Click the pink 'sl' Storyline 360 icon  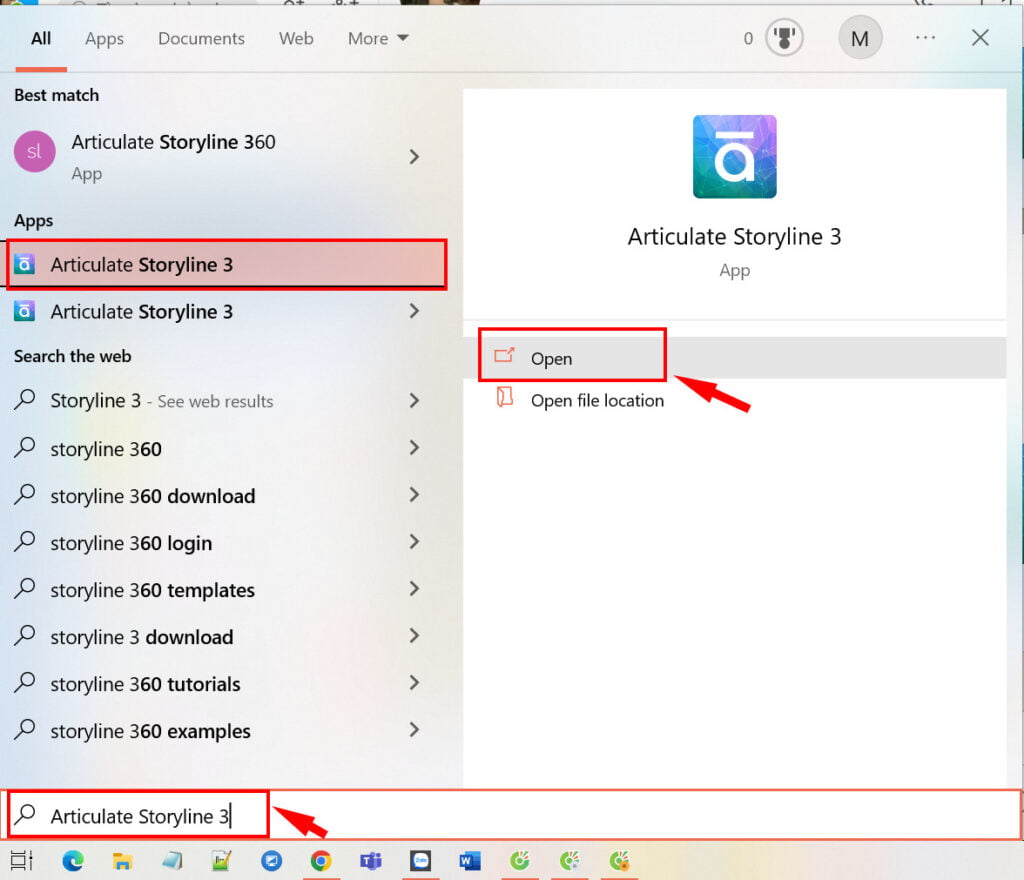(34, 151)
